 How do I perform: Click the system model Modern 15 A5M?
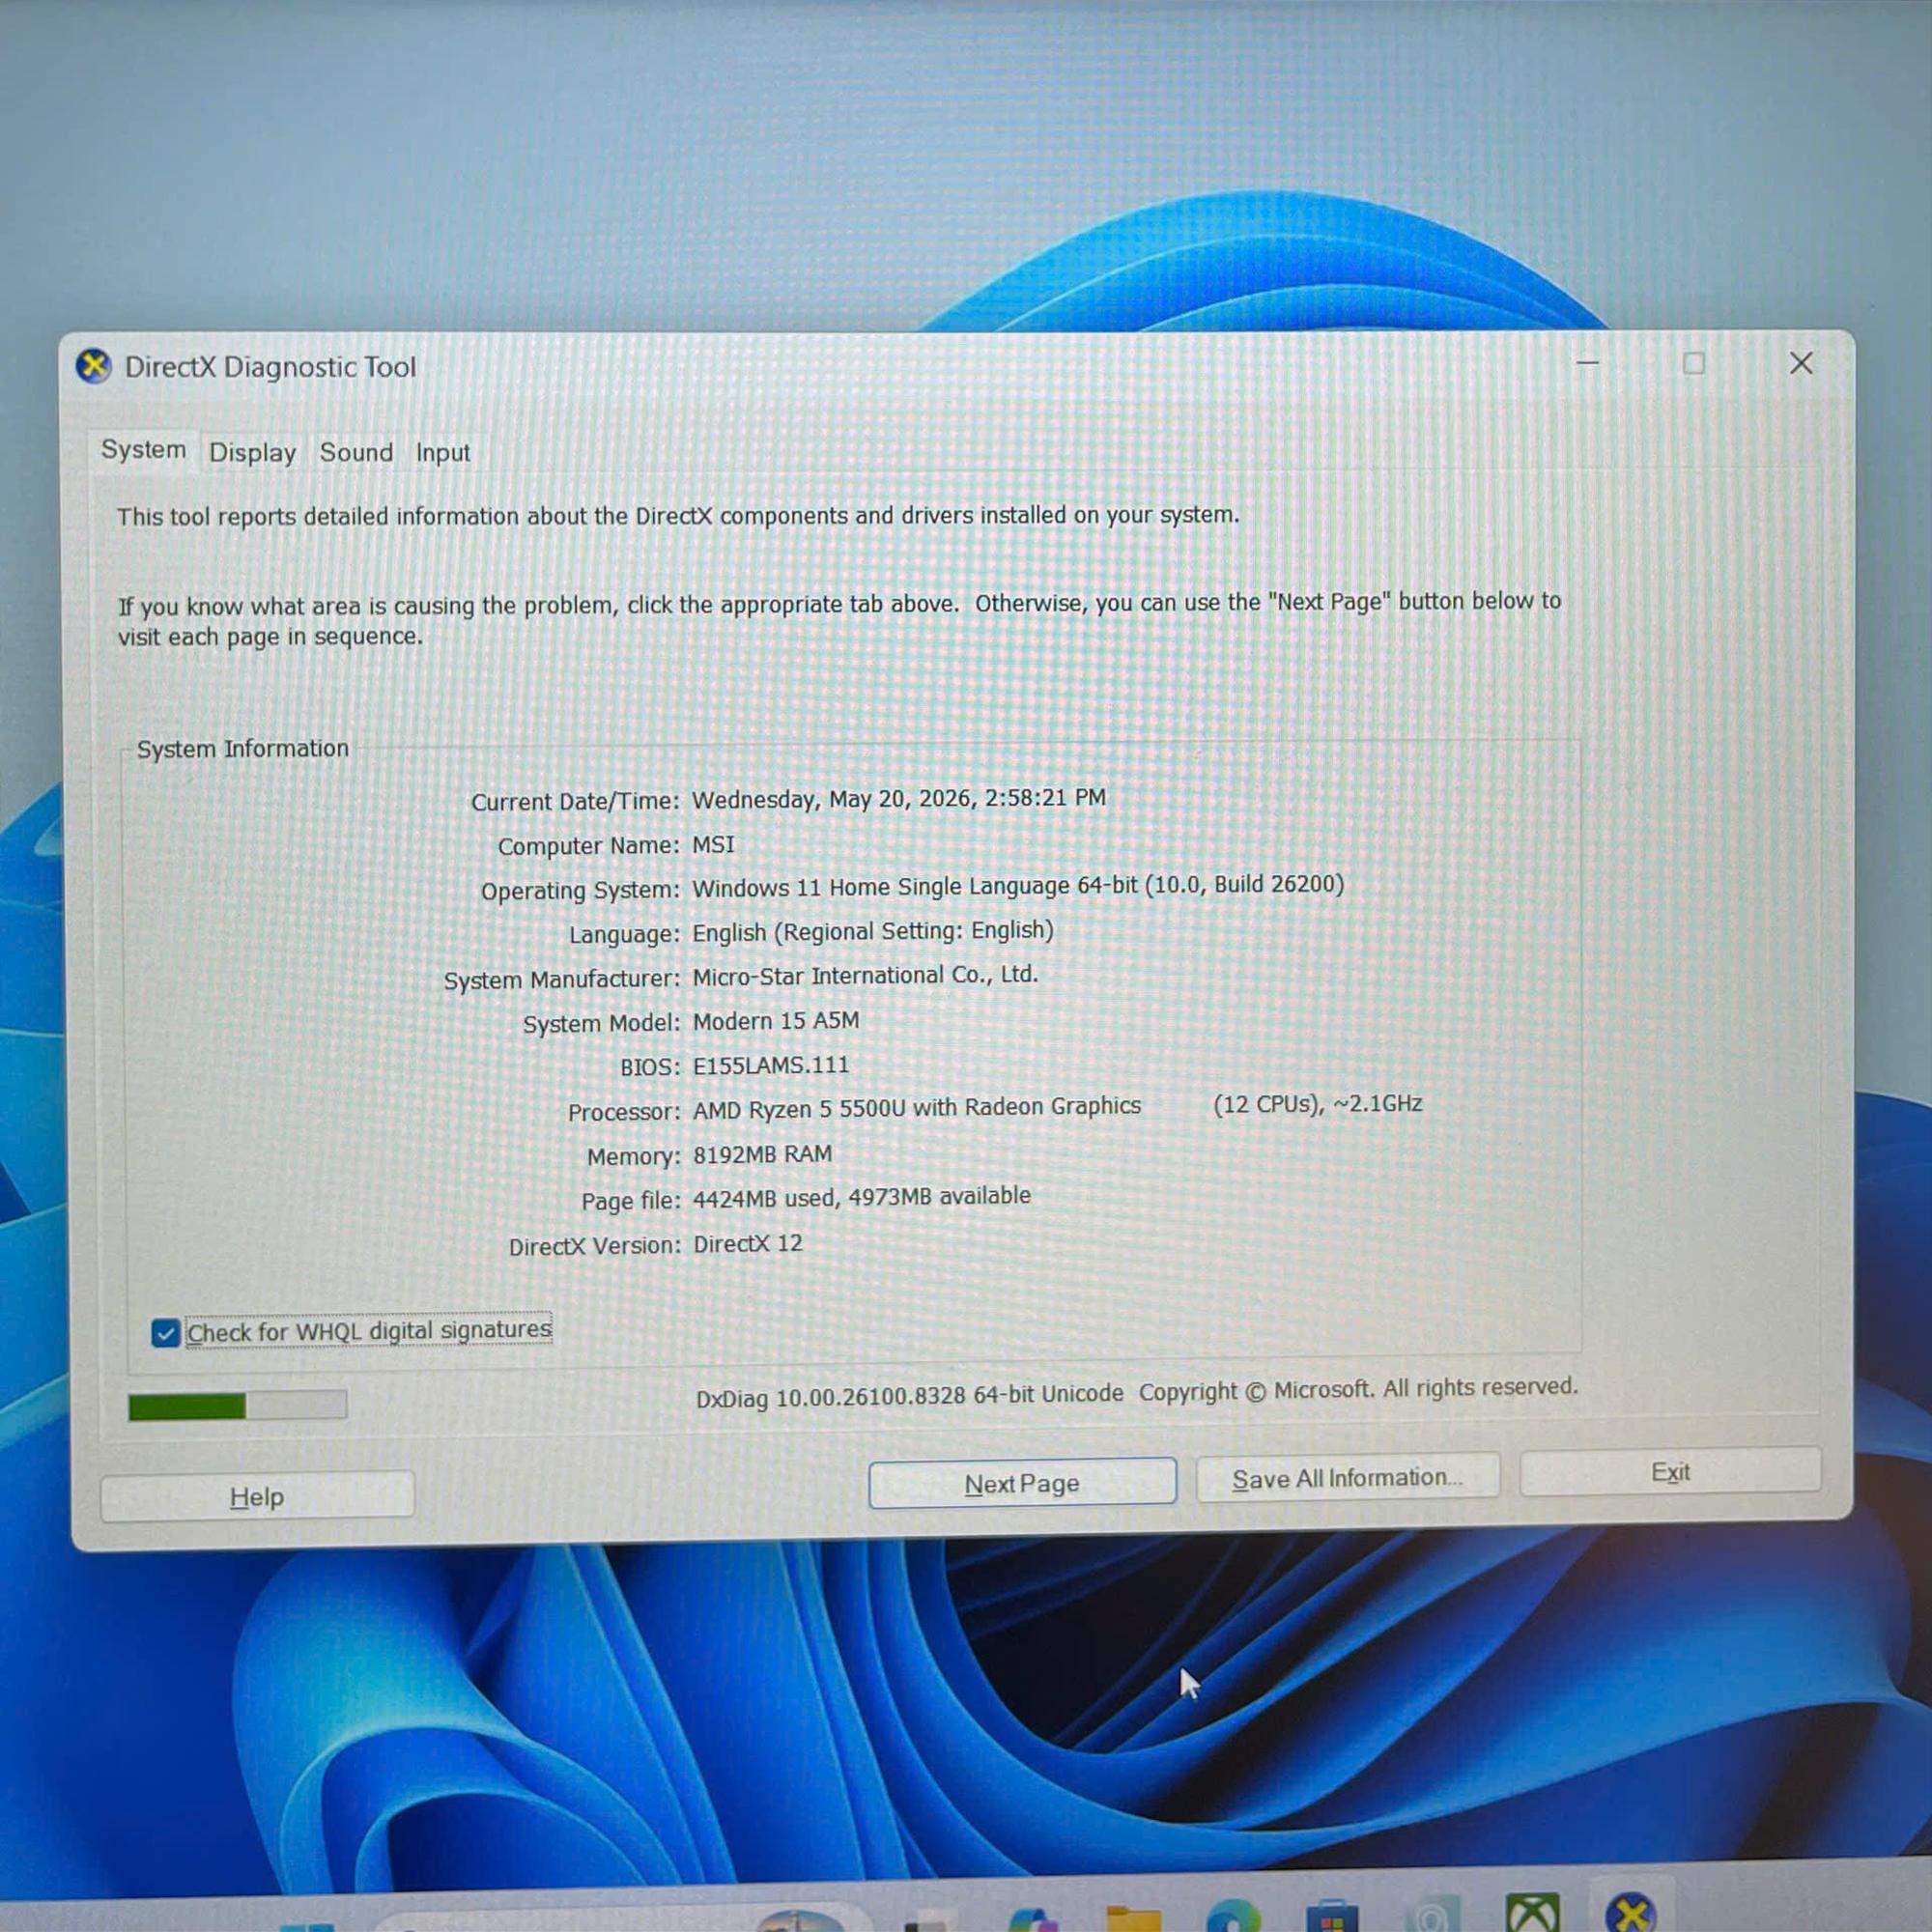tap(776, 1021)
